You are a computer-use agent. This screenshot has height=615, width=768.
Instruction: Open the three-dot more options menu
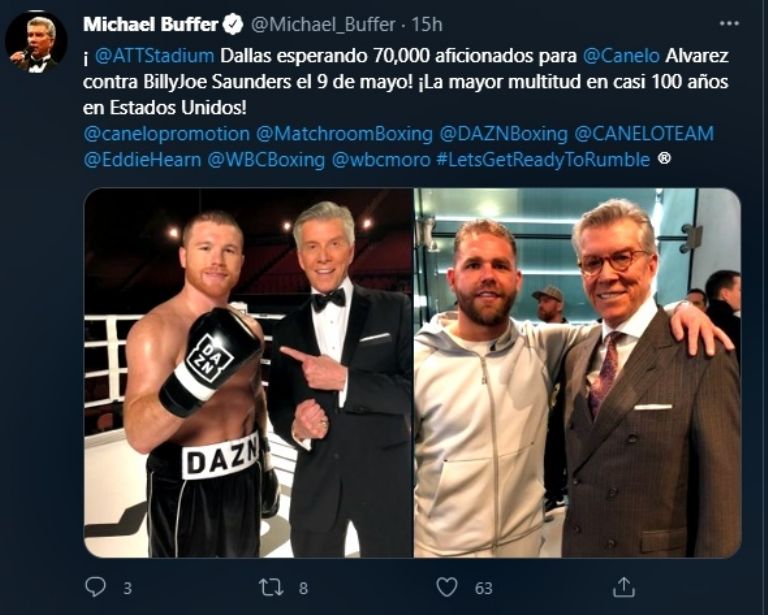pyautogui.click(x=729, y=23)
